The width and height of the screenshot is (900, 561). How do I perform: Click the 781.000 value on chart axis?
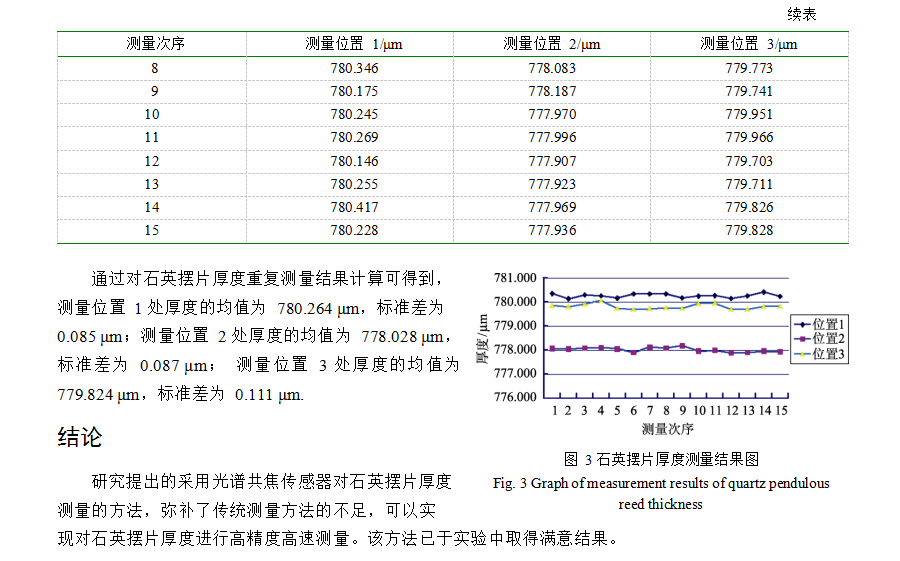tap(516, 278)
